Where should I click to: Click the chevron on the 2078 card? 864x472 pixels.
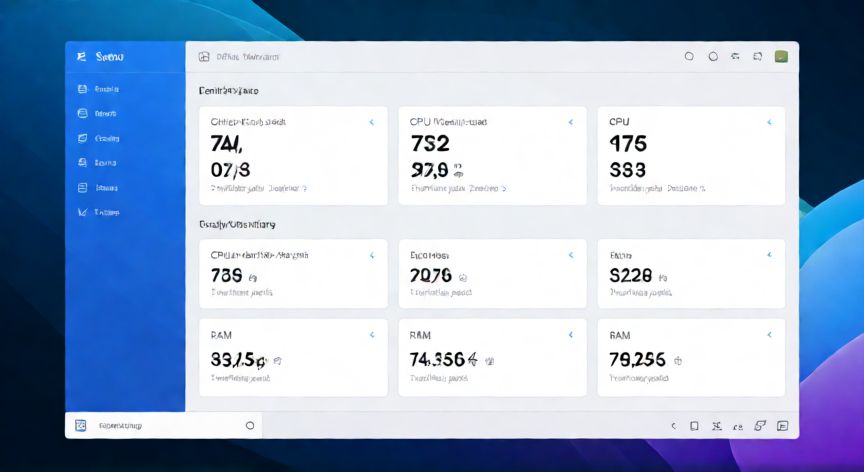pyautogui.click(x=571, y=255)
